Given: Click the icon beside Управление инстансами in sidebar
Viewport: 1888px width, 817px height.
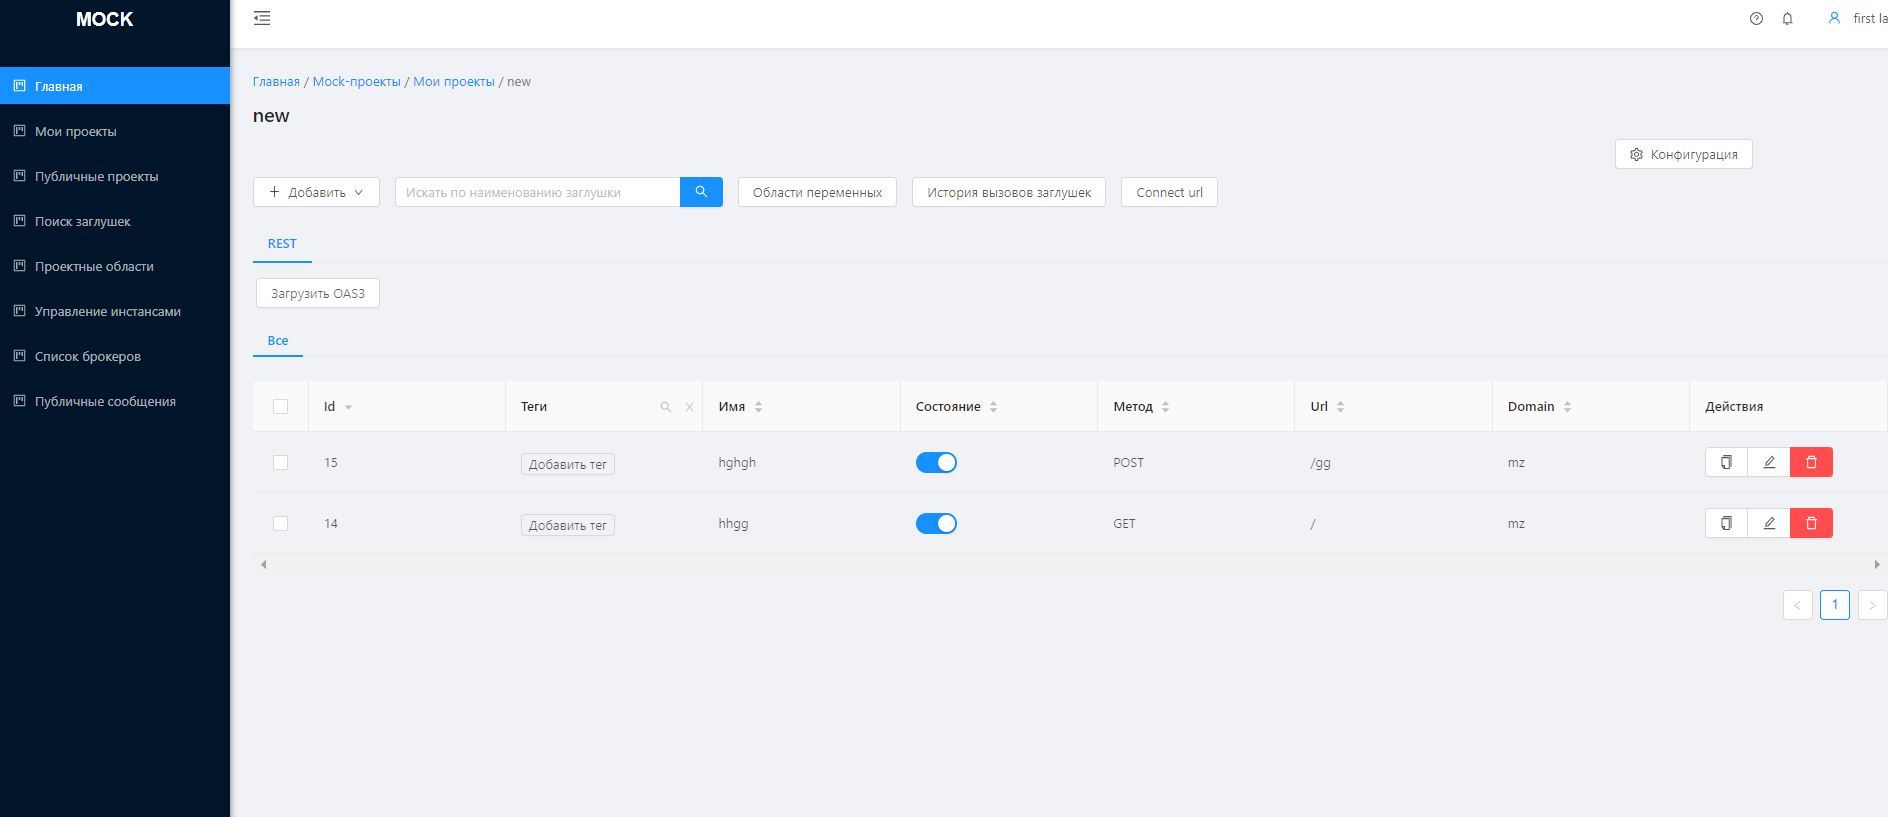Looking at the screenshot, I should click(19, 311).
